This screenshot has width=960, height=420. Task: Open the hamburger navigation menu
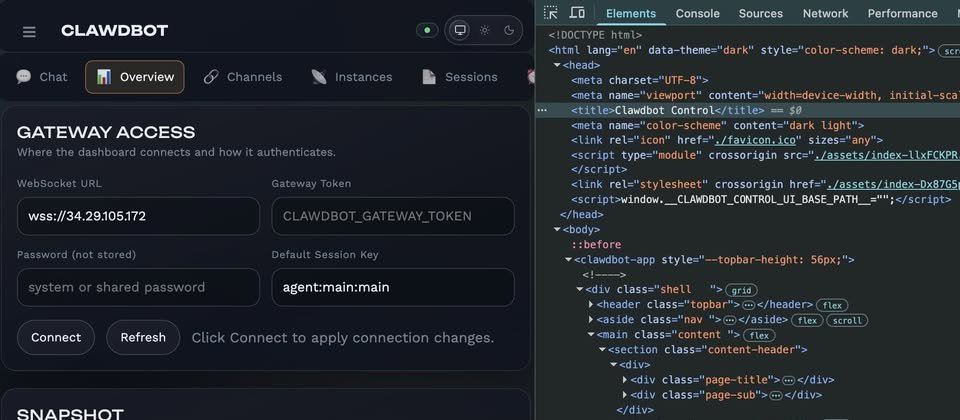coord(29,31)
